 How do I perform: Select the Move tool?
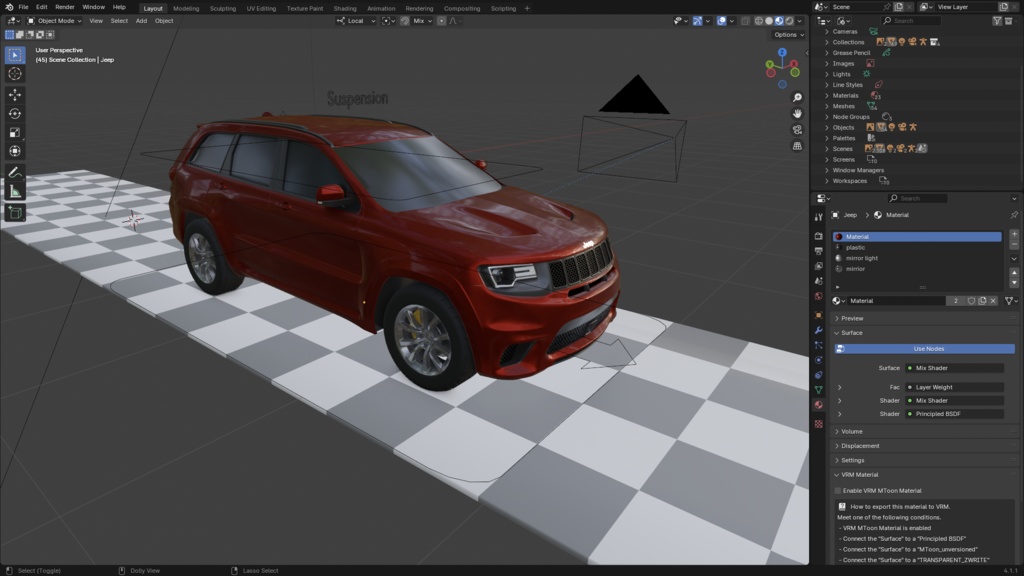point(15,95)
